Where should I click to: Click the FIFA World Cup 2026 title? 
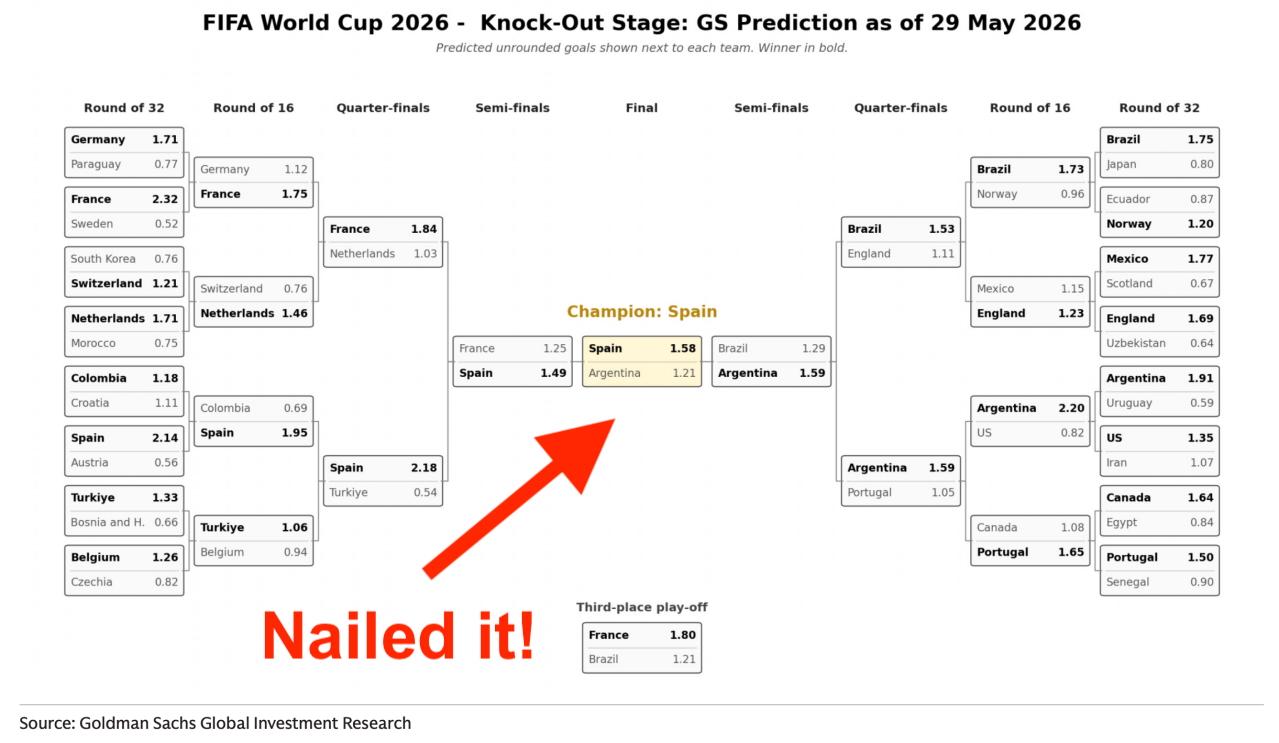coord(642,23)
